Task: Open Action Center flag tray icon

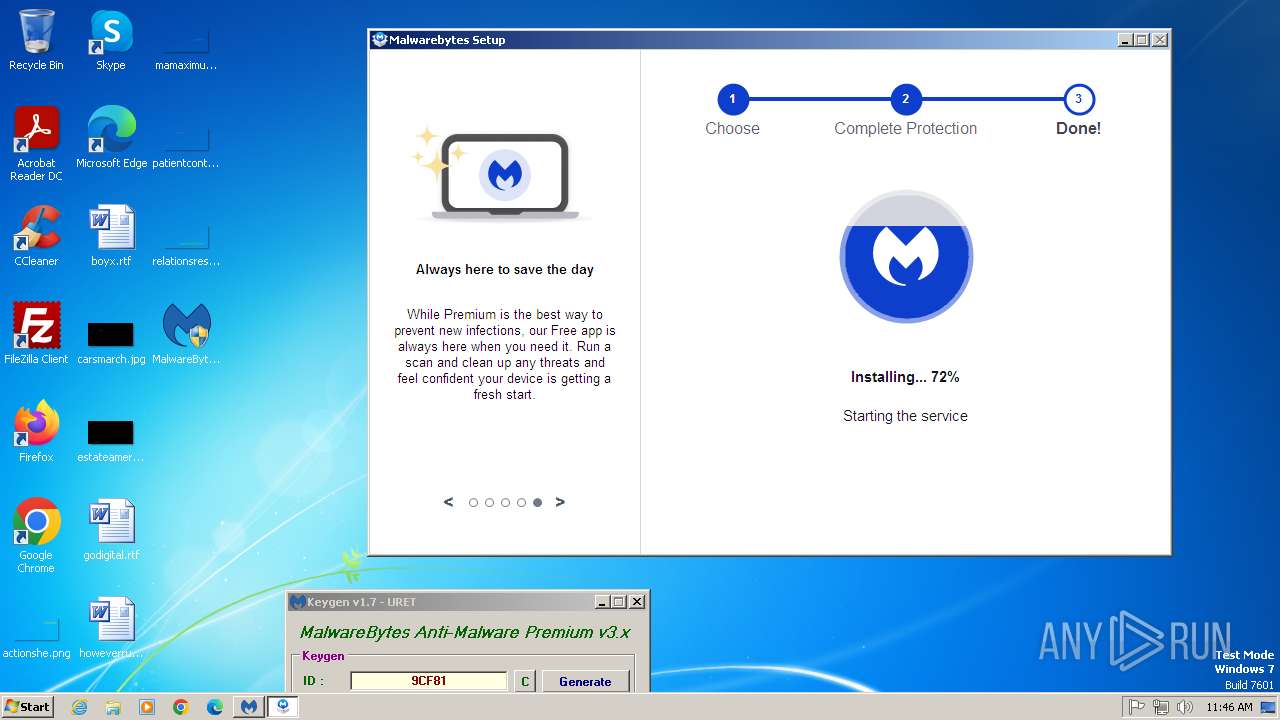Action: tap(1137, 707)
